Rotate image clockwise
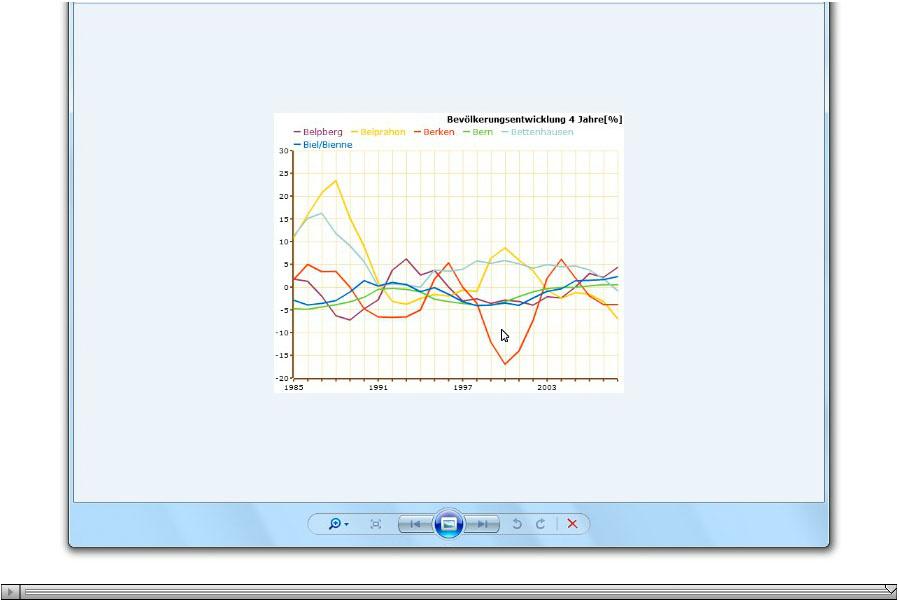The image size is (899, 602). [x=541, y=524]
